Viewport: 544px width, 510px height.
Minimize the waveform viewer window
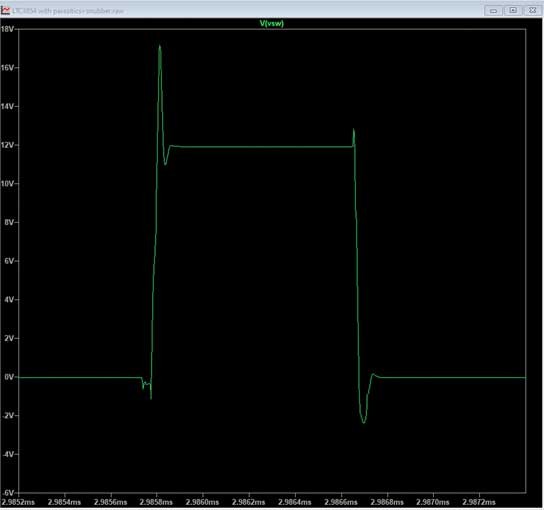pyautogui.click(x=493, y=11)
